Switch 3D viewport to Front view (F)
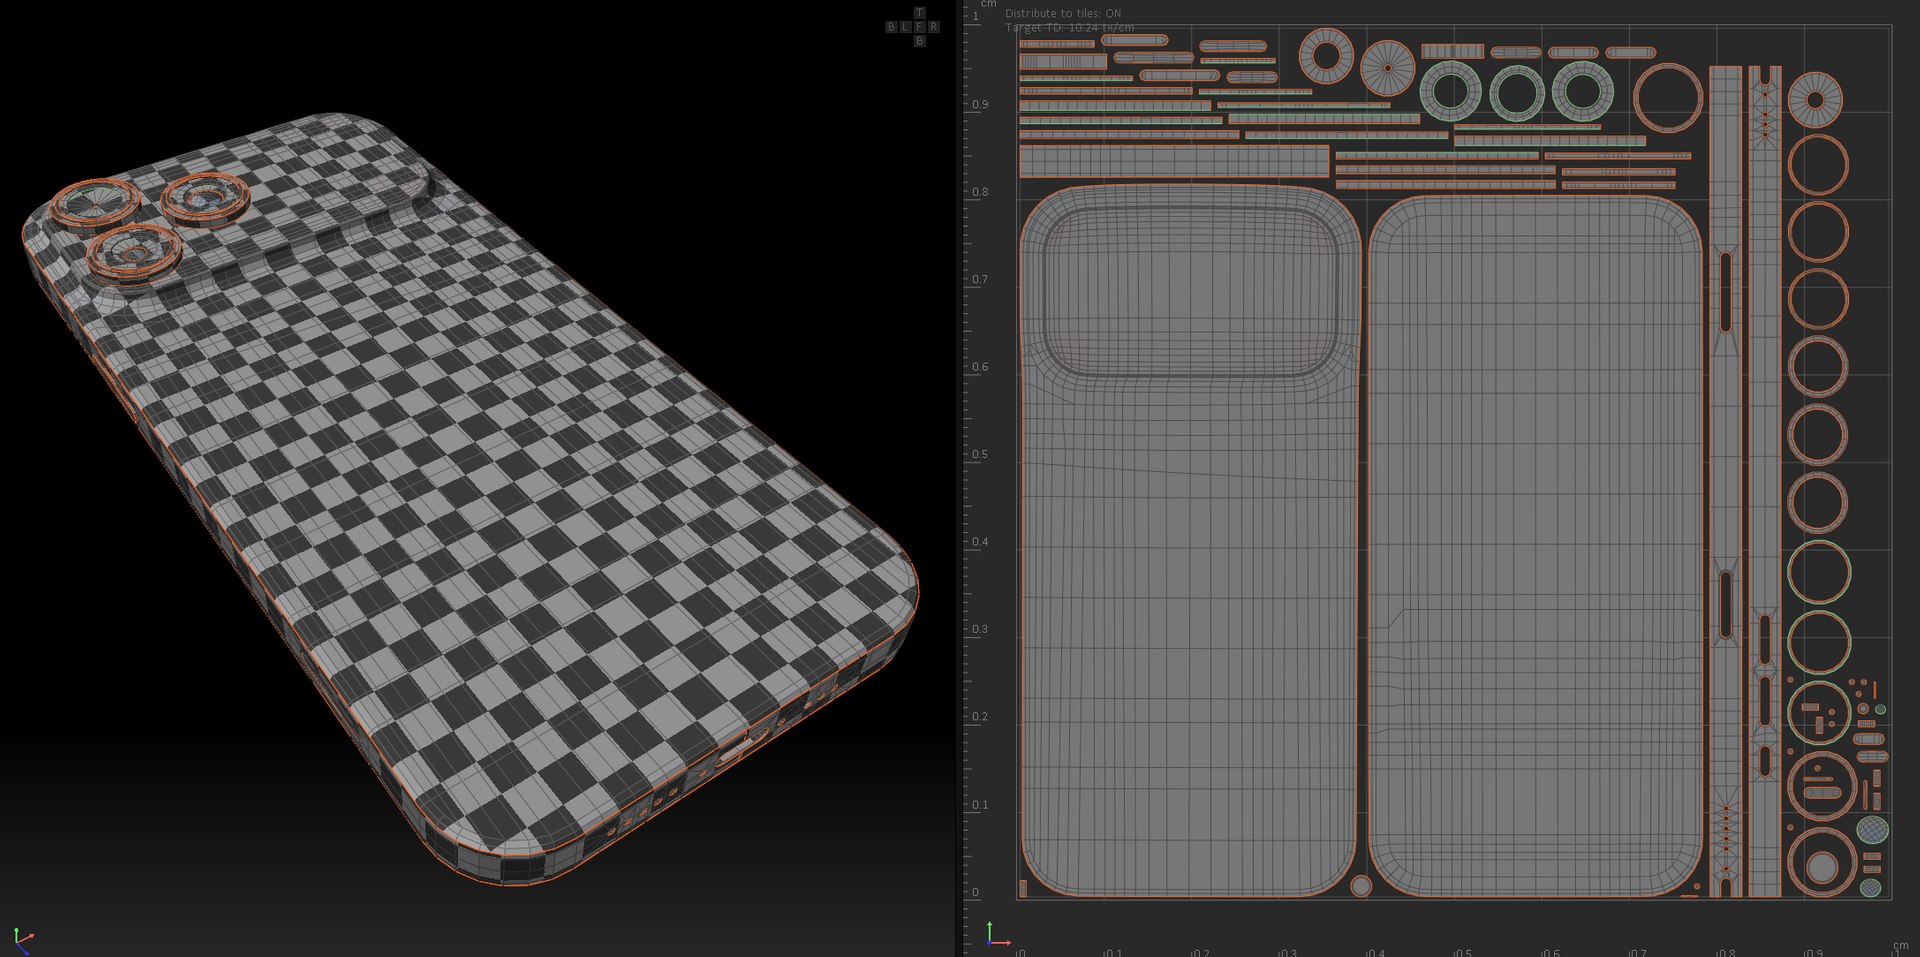Viewport: 1920px width, 957px height. 919,27
